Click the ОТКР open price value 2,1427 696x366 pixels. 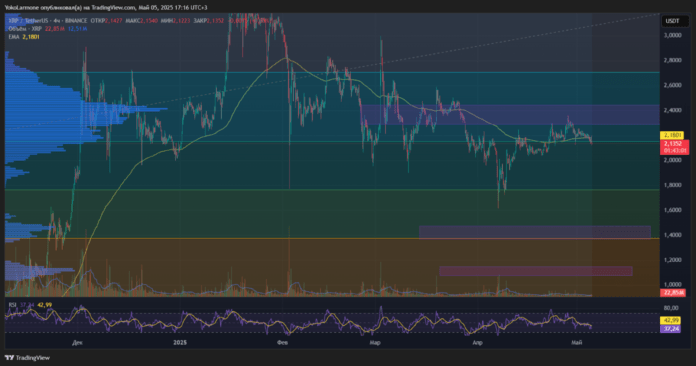(113, 21)
